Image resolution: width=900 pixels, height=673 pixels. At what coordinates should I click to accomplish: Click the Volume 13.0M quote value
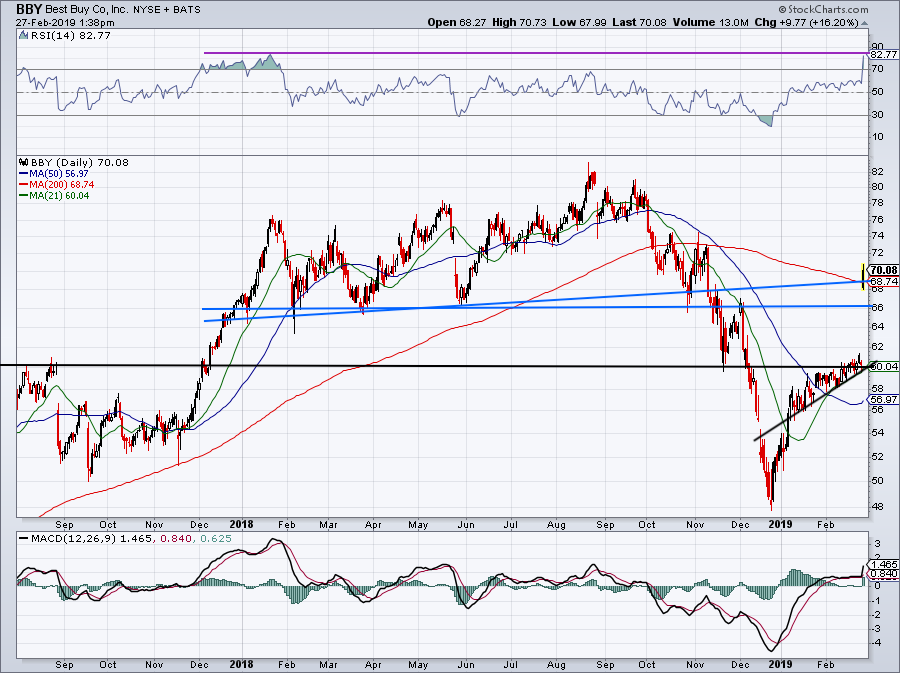click(710, 22)
